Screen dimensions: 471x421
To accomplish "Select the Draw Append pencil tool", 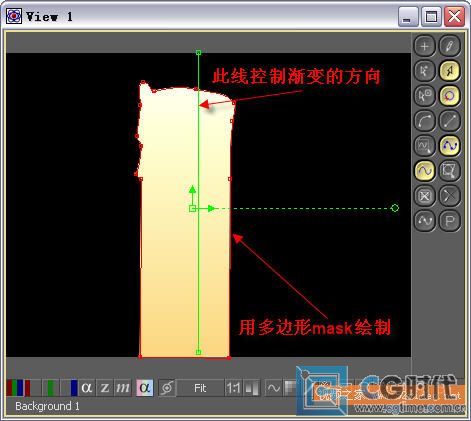I will pos(449,46).
